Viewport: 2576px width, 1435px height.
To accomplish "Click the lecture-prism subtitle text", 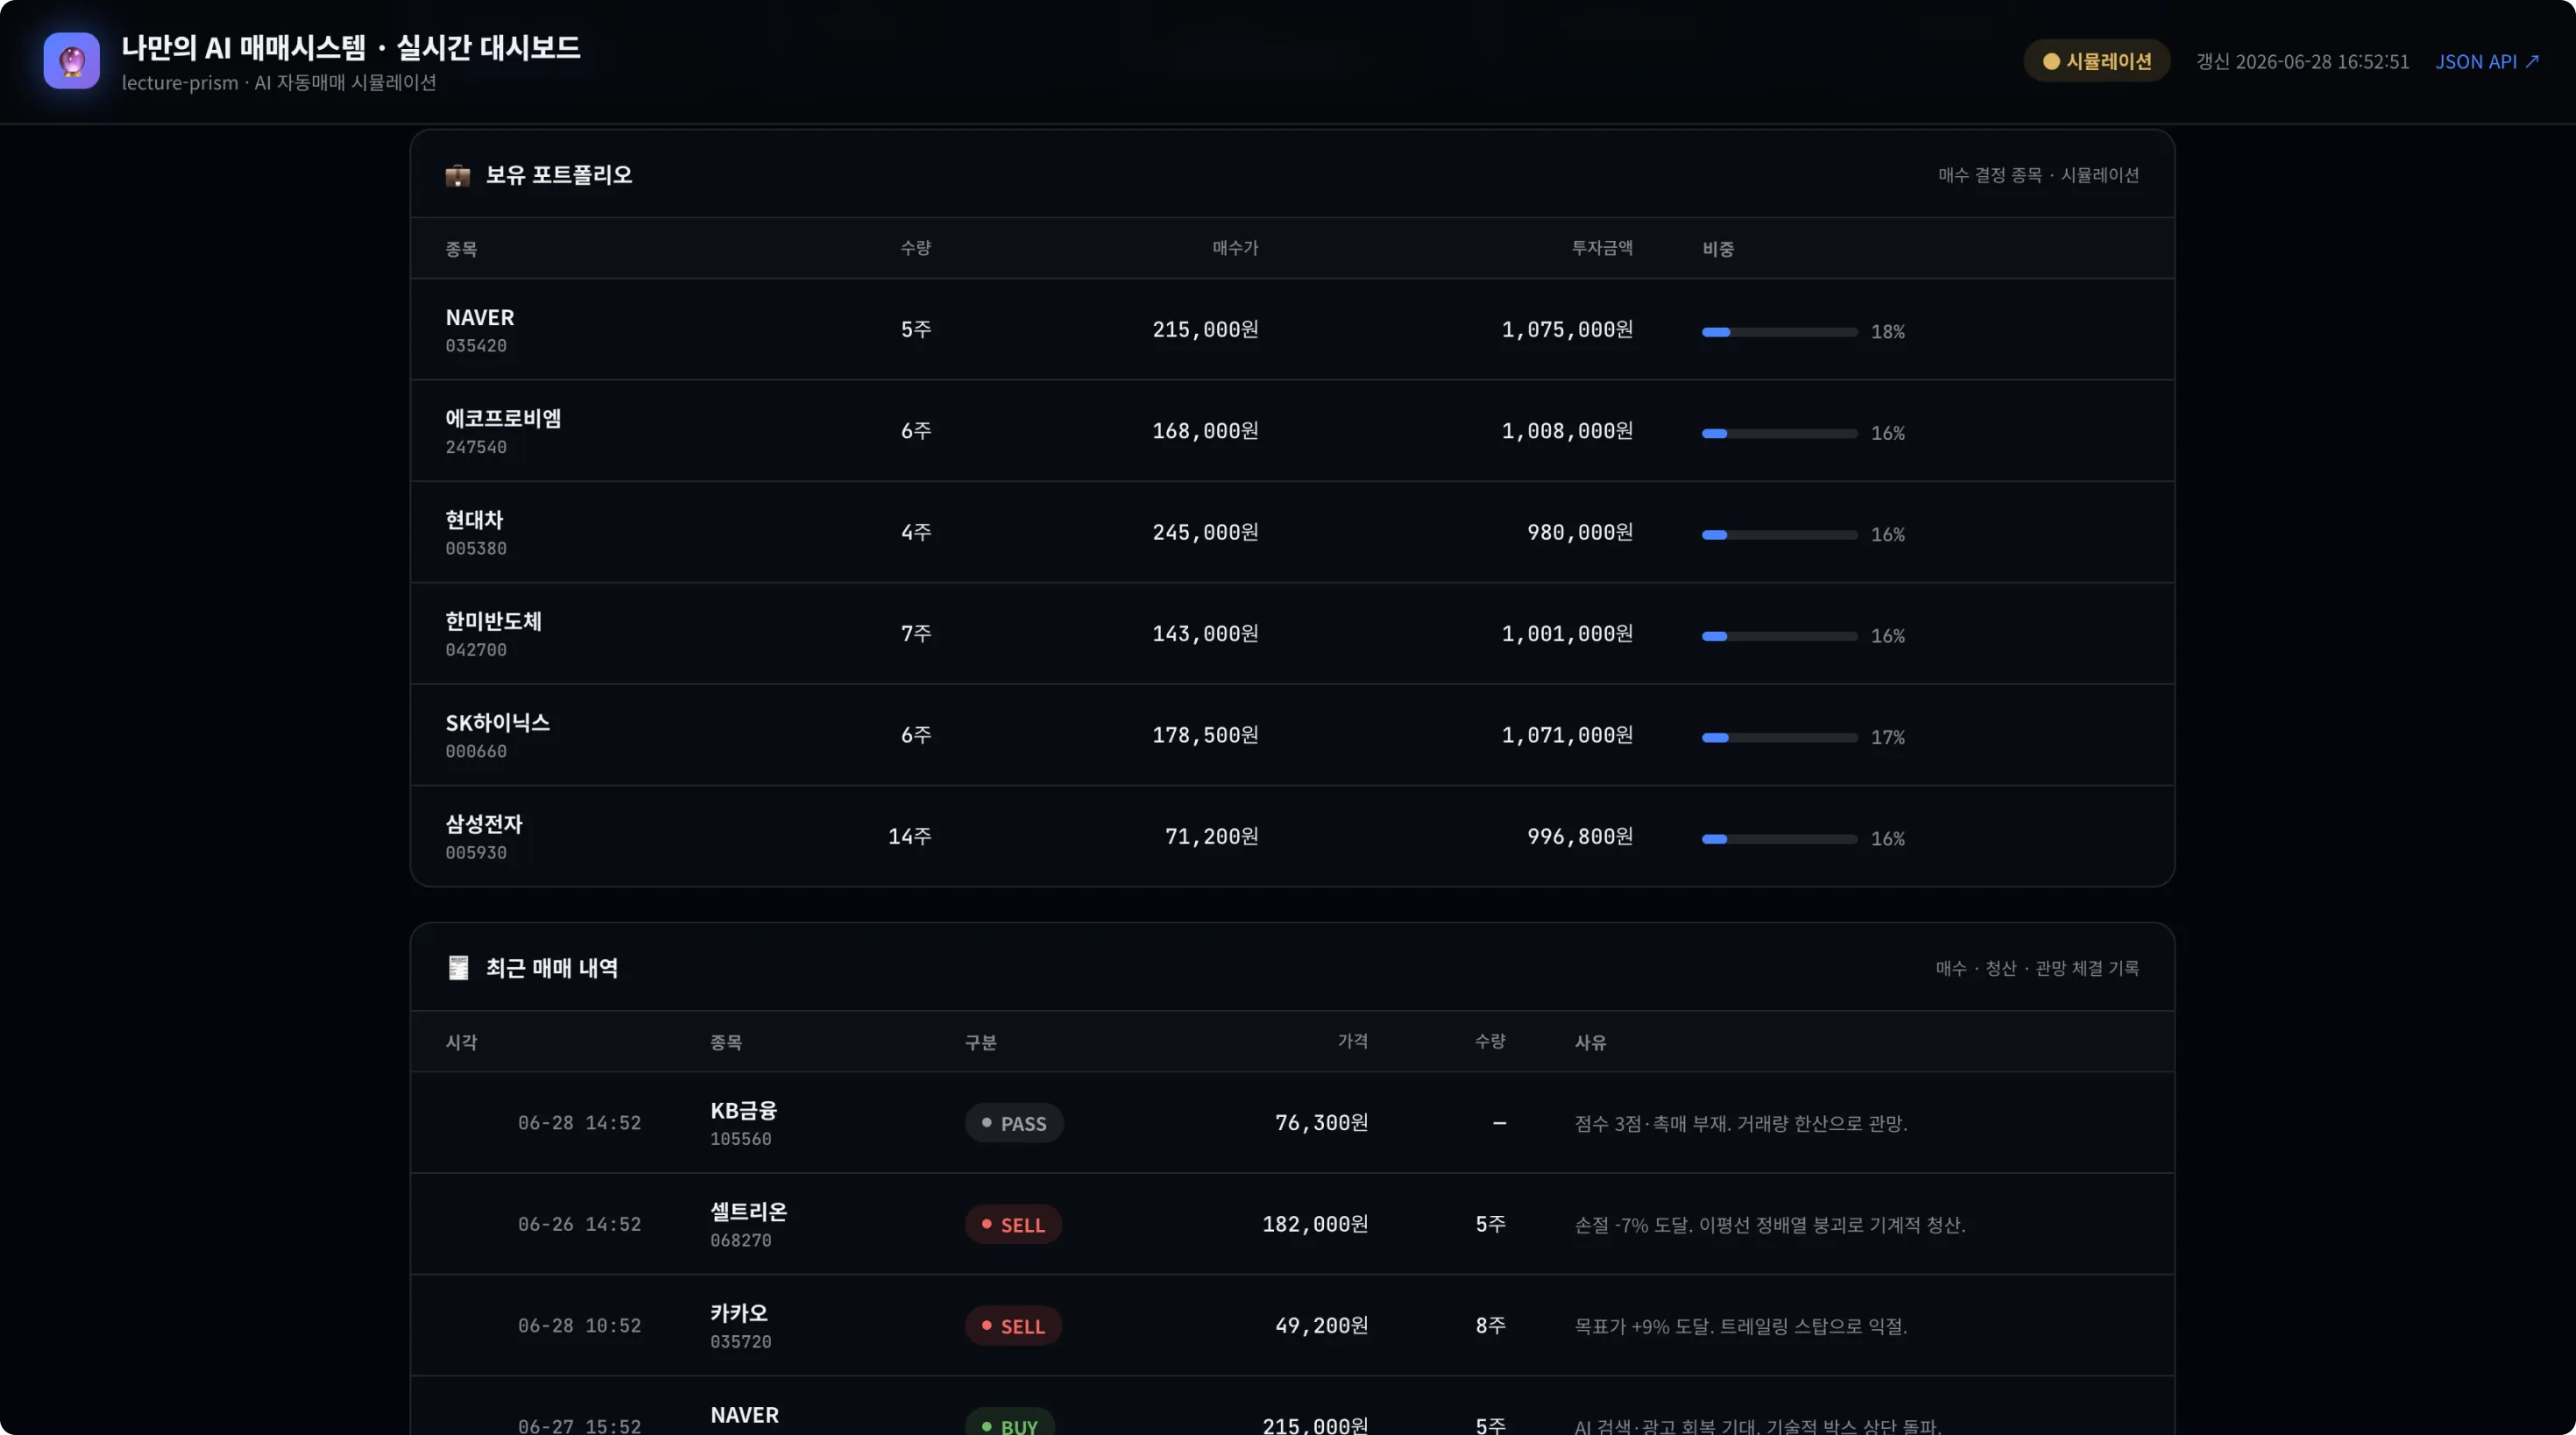I will [x=279, y=83].
